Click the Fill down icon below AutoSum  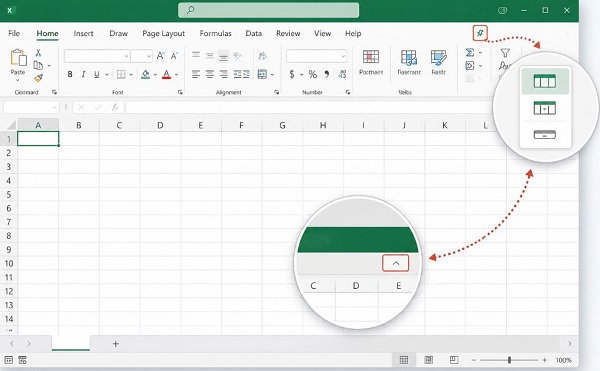tap(470, 66)
